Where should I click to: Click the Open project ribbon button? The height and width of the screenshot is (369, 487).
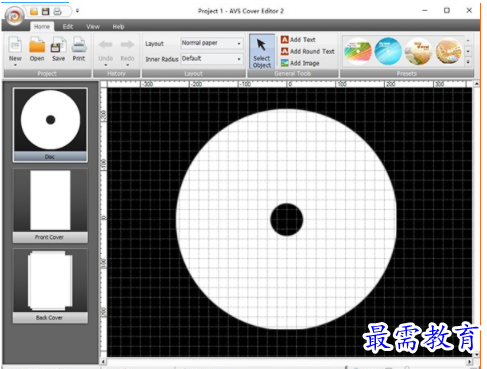pyautogui.click(x=37, y=49)
